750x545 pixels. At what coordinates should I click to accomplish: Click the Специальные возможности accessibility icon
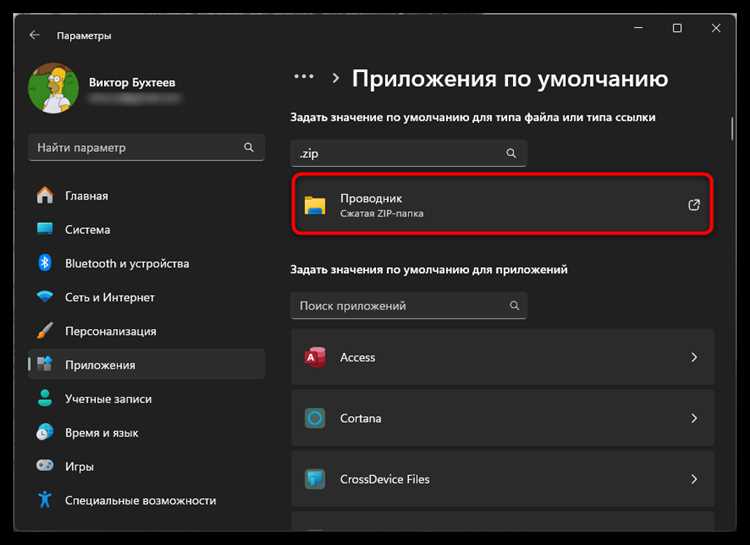point(45,500)
